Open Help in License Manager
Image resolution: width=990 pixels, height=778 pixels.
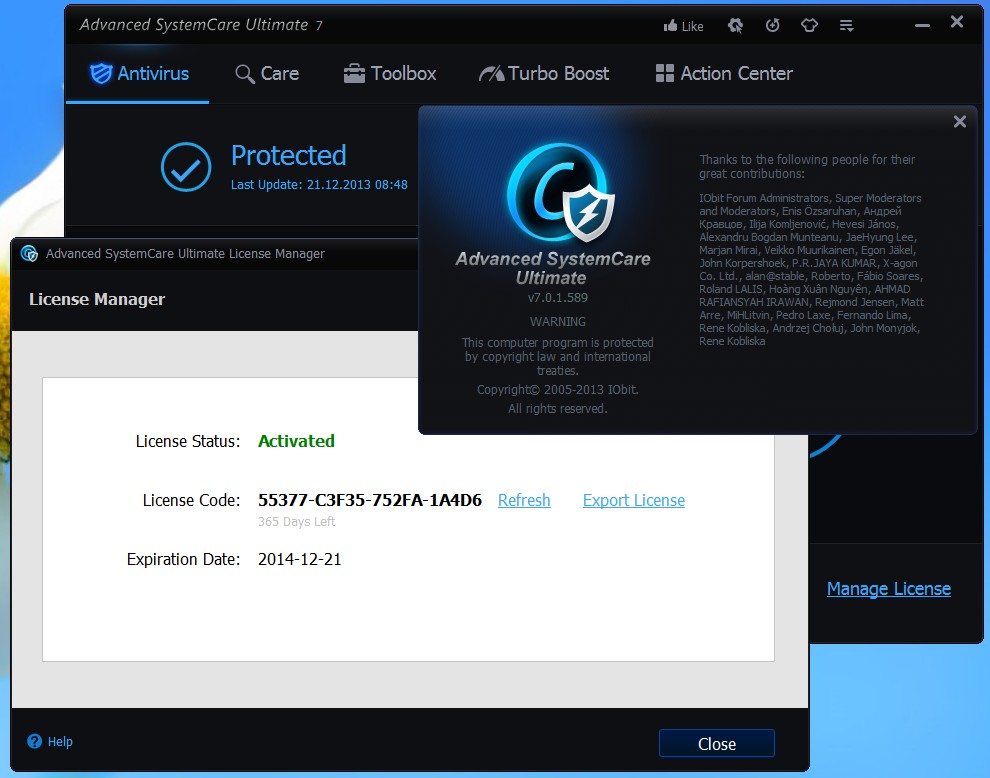tap(60, 741)
